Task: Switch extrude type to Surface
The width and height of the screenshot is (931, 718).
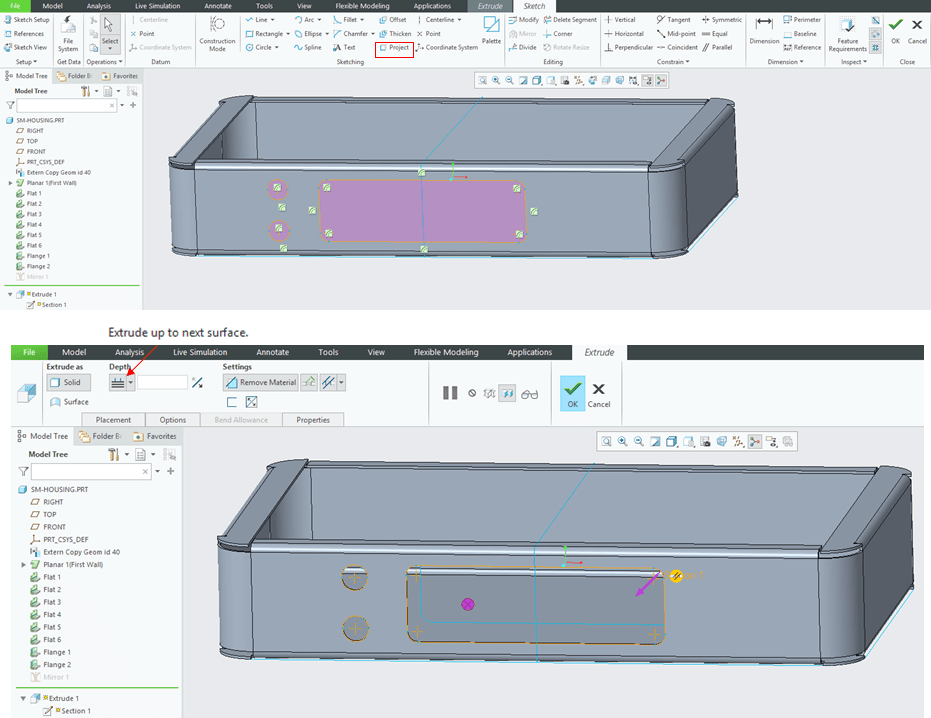Action: (68, 402)
